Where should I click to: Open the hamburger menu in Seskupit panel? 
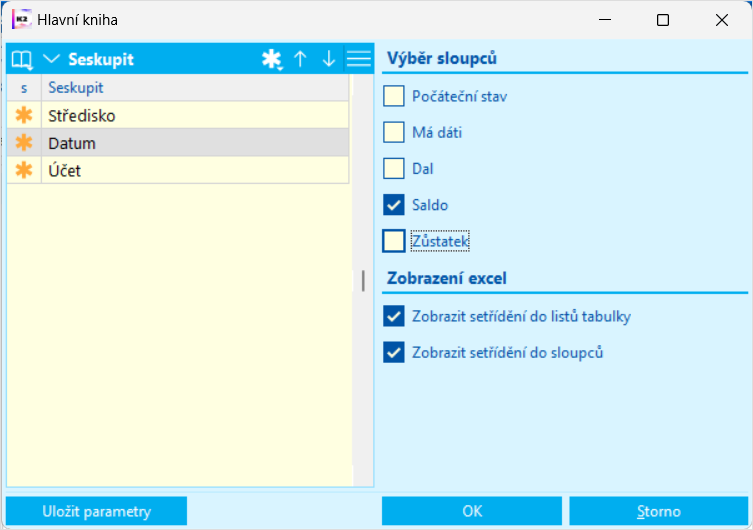358,60
